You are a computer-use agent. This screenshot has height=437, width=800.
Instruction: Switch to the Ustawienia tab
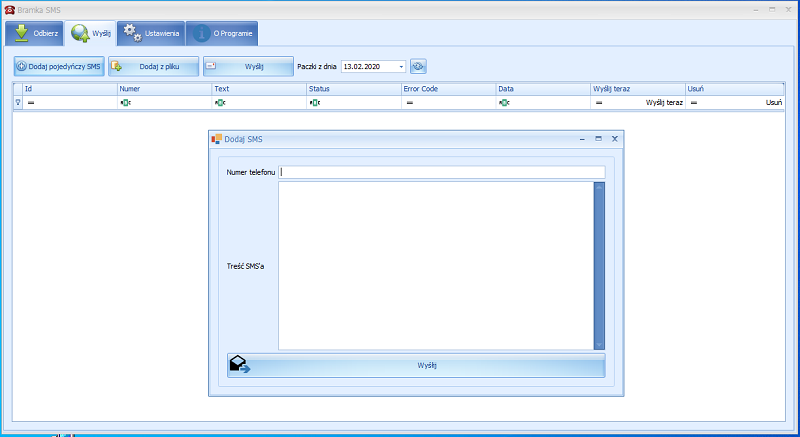[x=151, y=33]
